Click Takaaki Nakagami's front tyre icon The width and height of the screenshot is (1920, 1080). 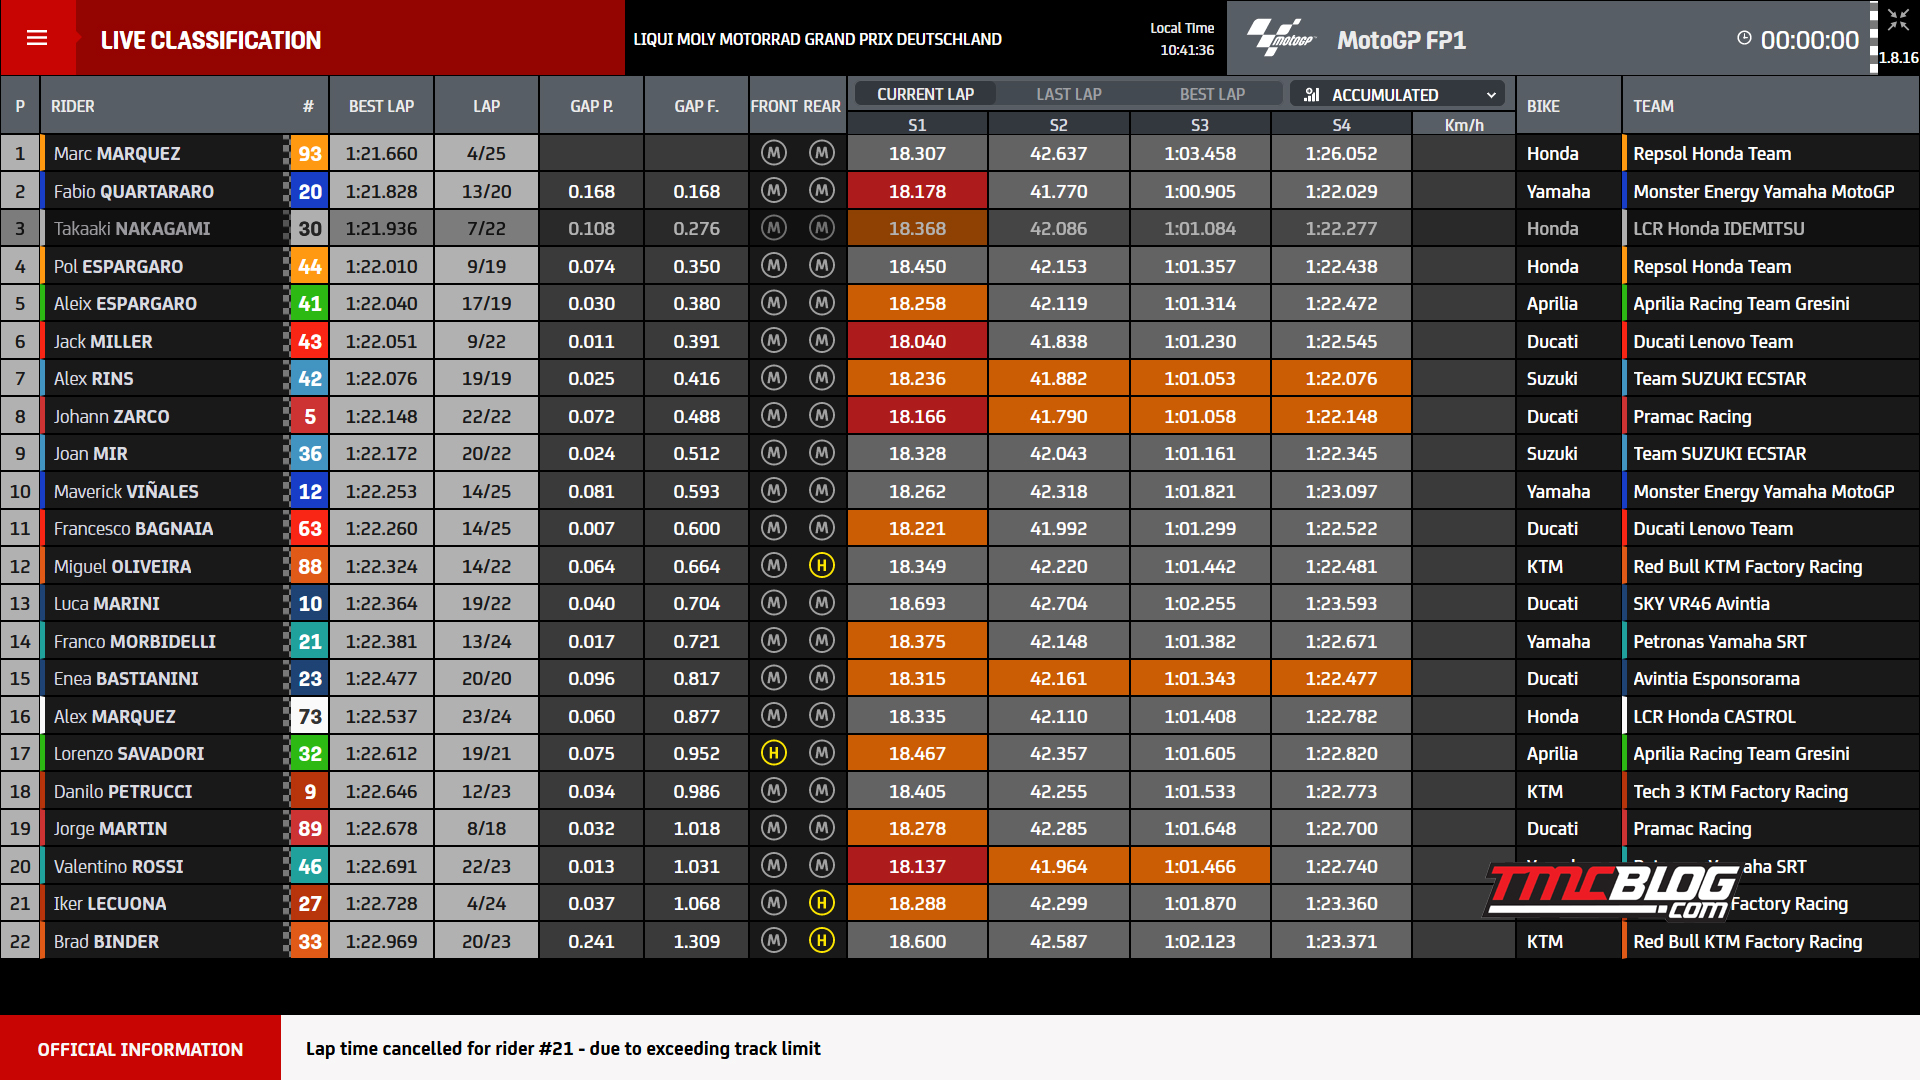774,228
